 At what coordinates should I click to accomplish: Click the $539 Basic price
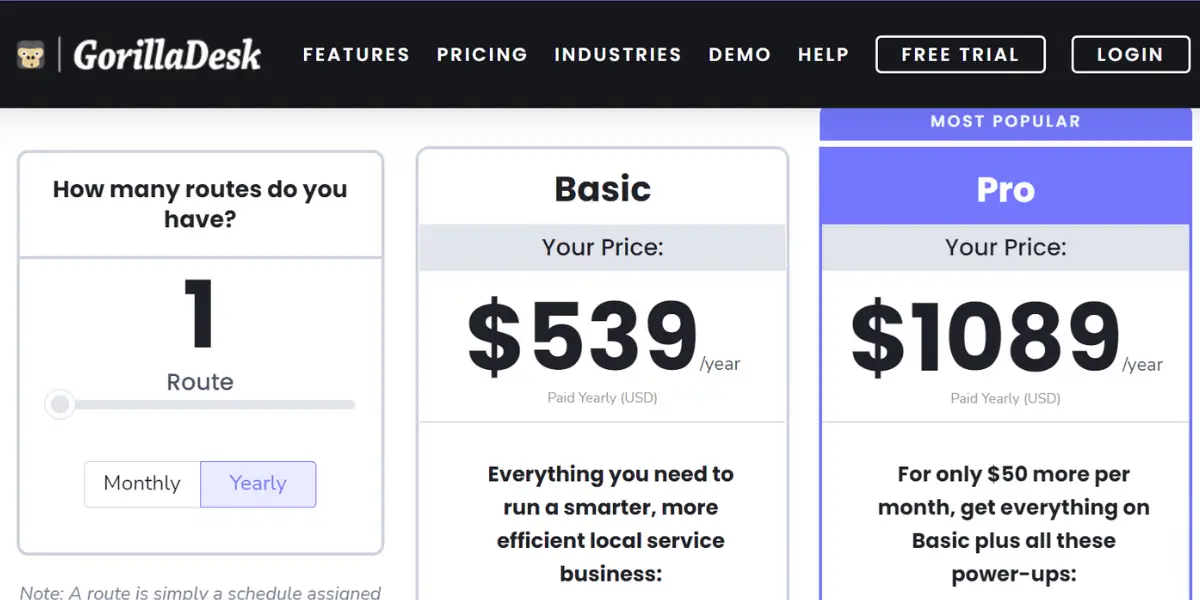[583, 337]
